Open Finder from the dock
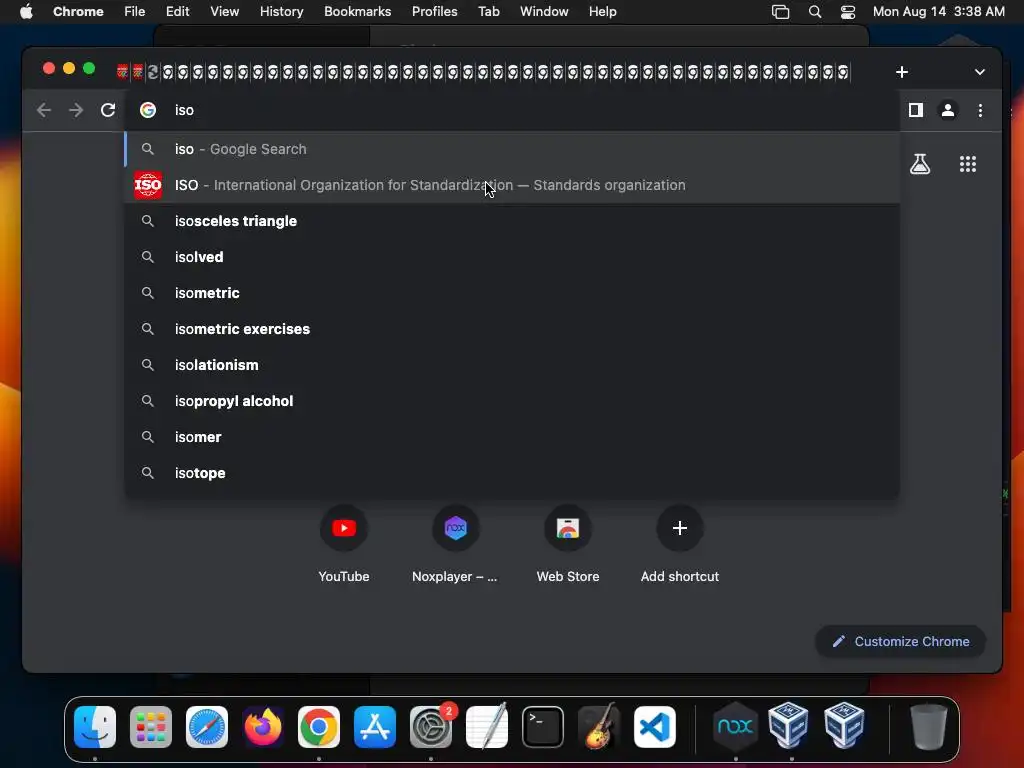Viewport: 1024px width, 768px height. (95, 726)
